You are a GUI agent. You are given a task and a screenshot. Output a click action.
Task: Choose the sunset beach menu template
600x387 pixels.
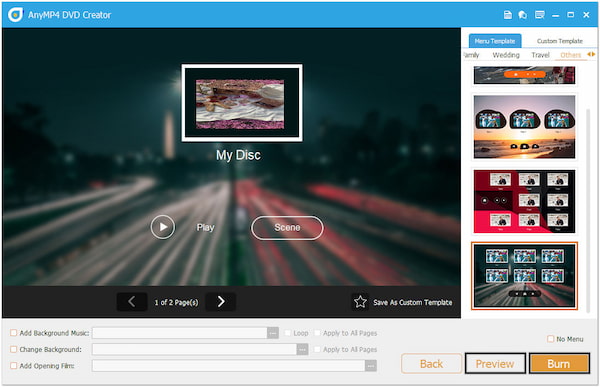[x=524, y=127]
